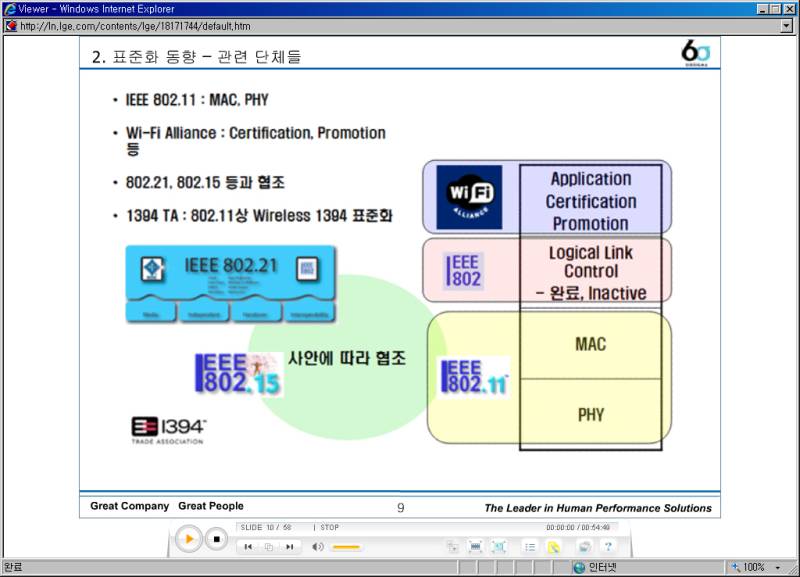This screenshot has width=800, height=577.
Task: Click the IEEE 802.15 logo
Action: [x=238, y=374]
